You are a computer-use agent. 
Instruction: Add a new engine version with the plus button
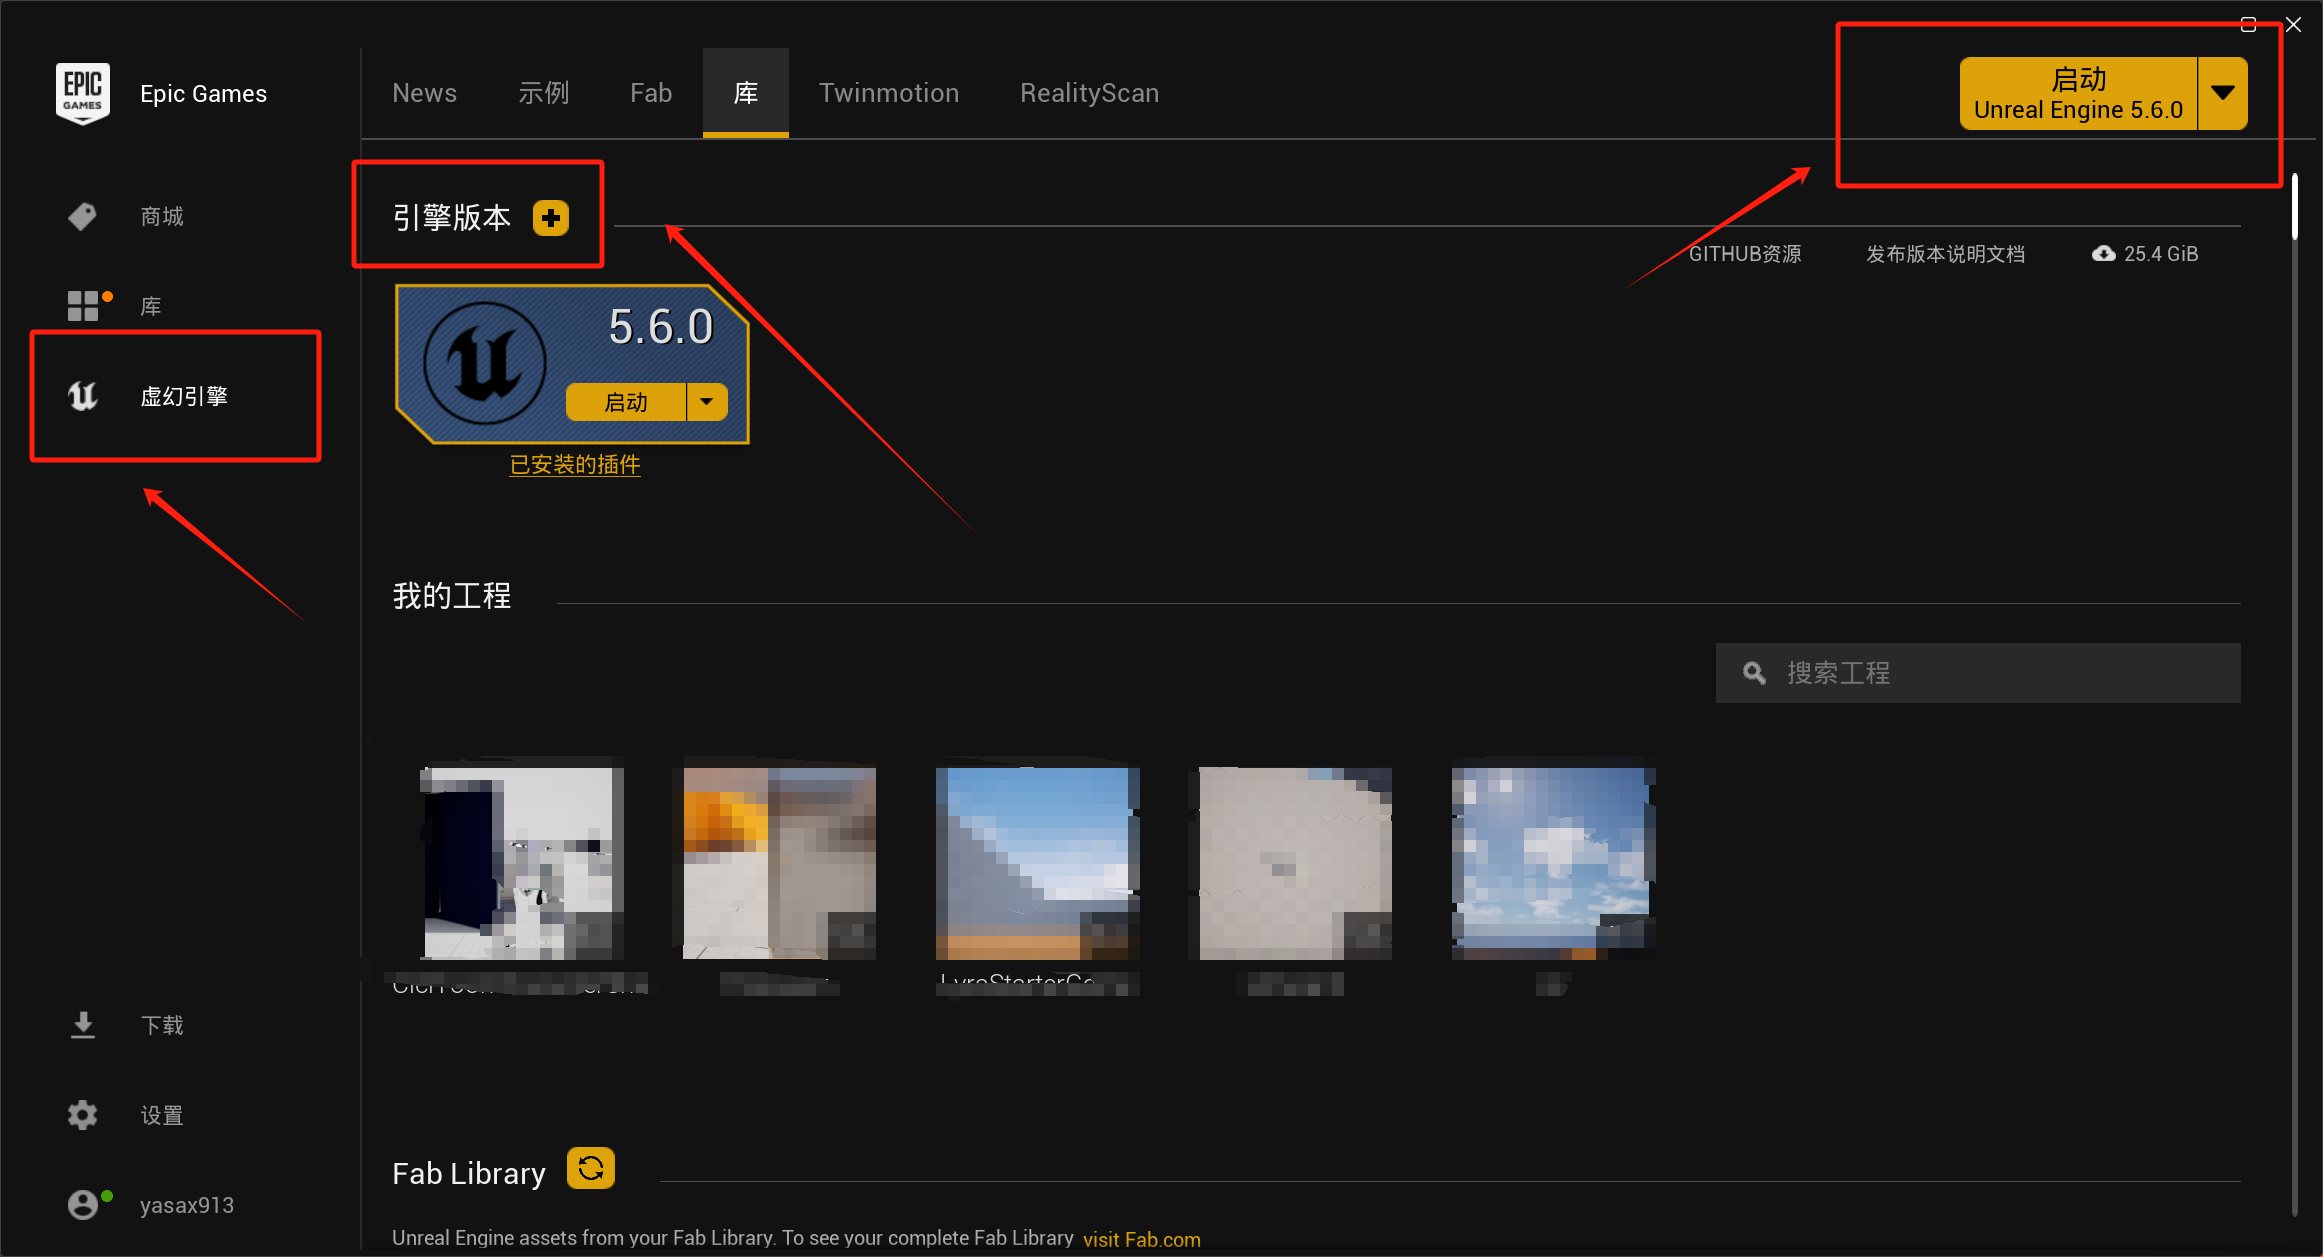pyautogui.click(x=551, y=217)
